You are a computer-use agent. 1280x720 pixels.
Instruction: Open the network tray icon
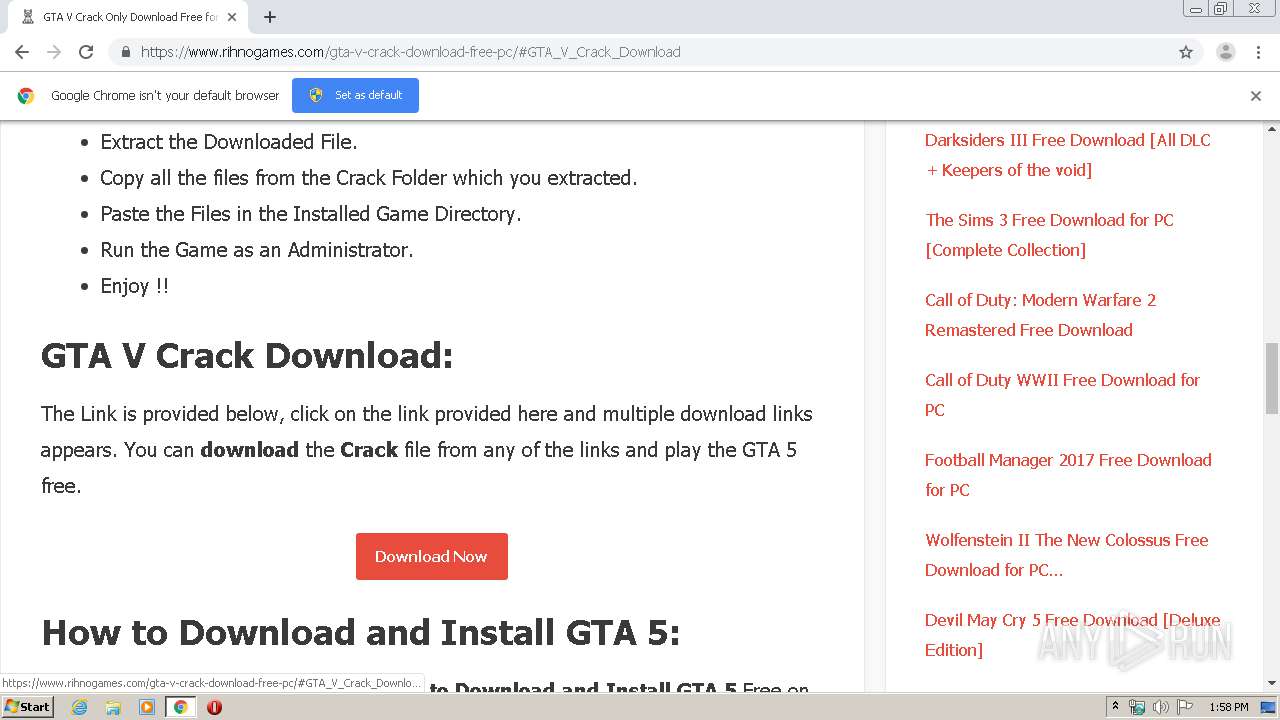pyautogui.click(x=1137, y=707)
